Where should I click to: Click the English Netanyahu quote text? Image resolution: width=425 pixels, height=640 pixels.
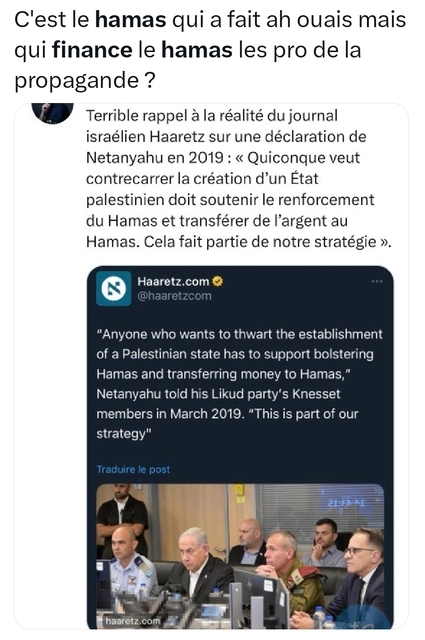(239, 384)
